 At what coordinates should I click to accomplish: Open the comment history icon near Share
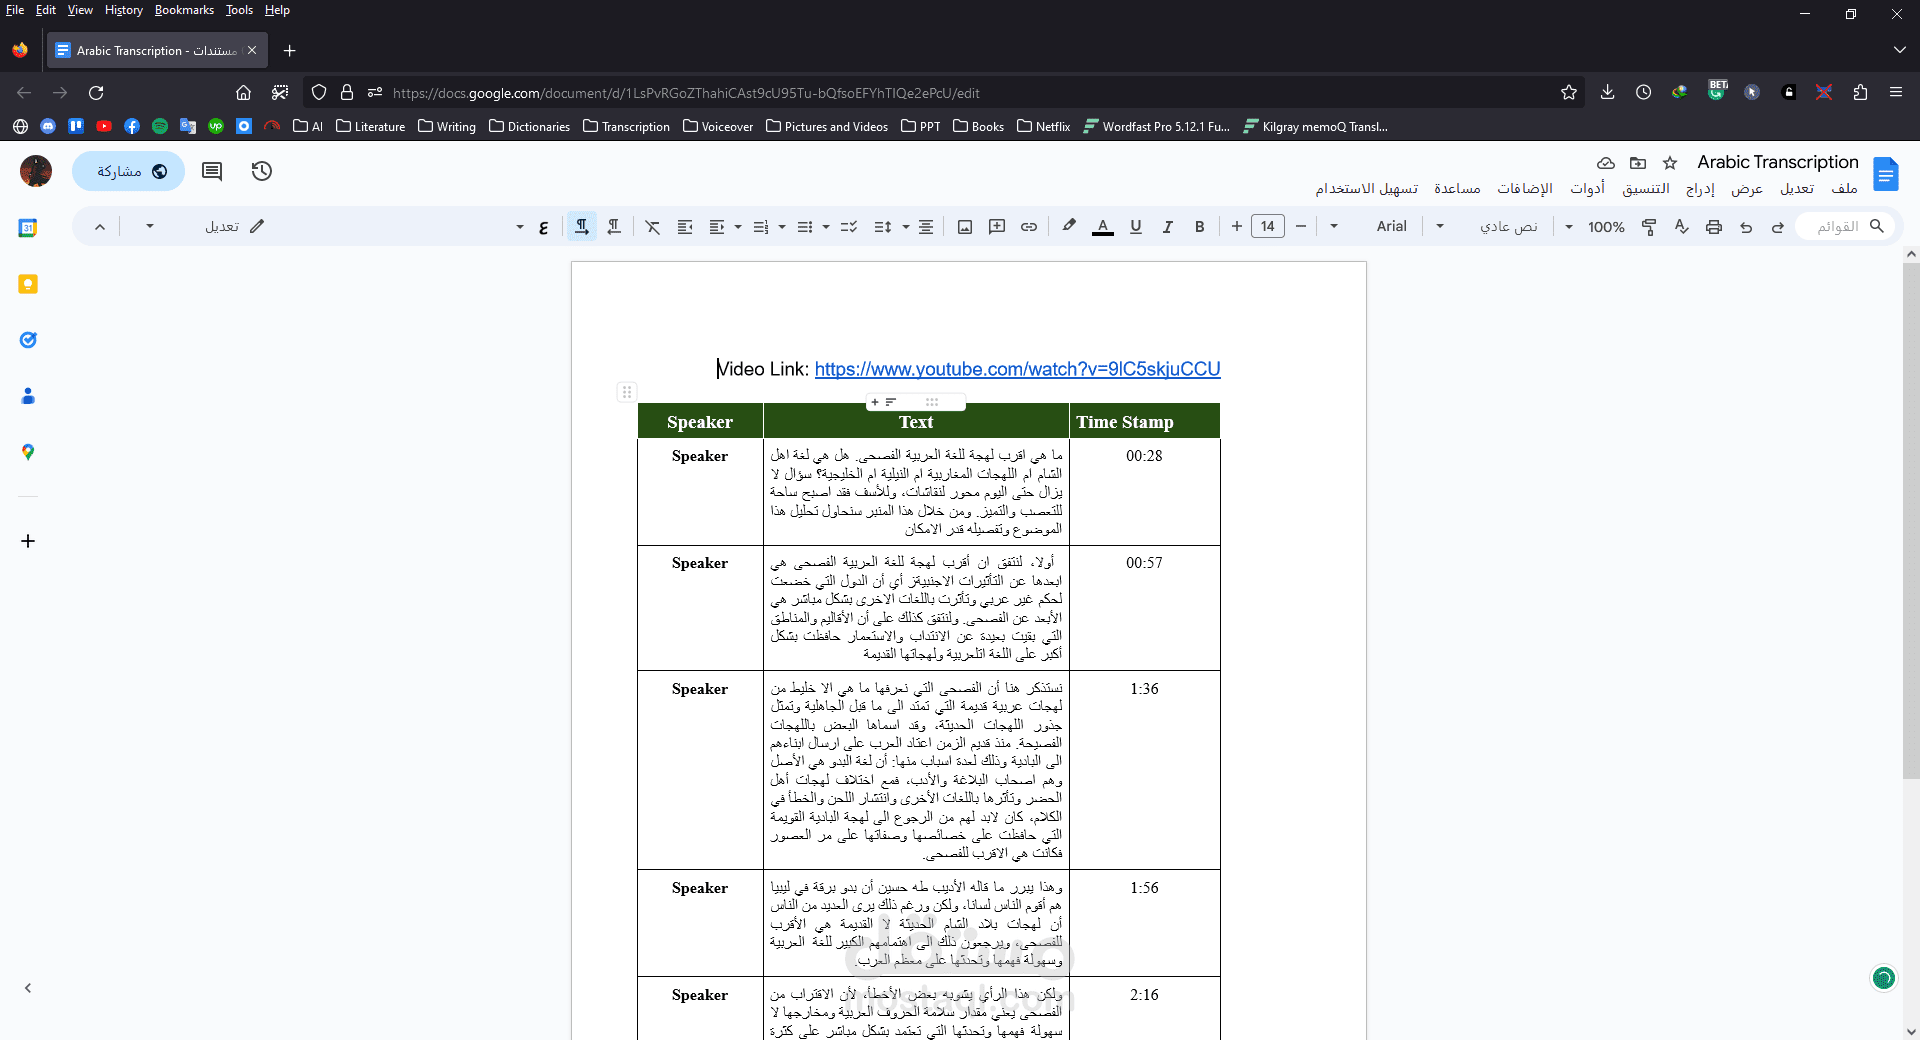[212, 171]
